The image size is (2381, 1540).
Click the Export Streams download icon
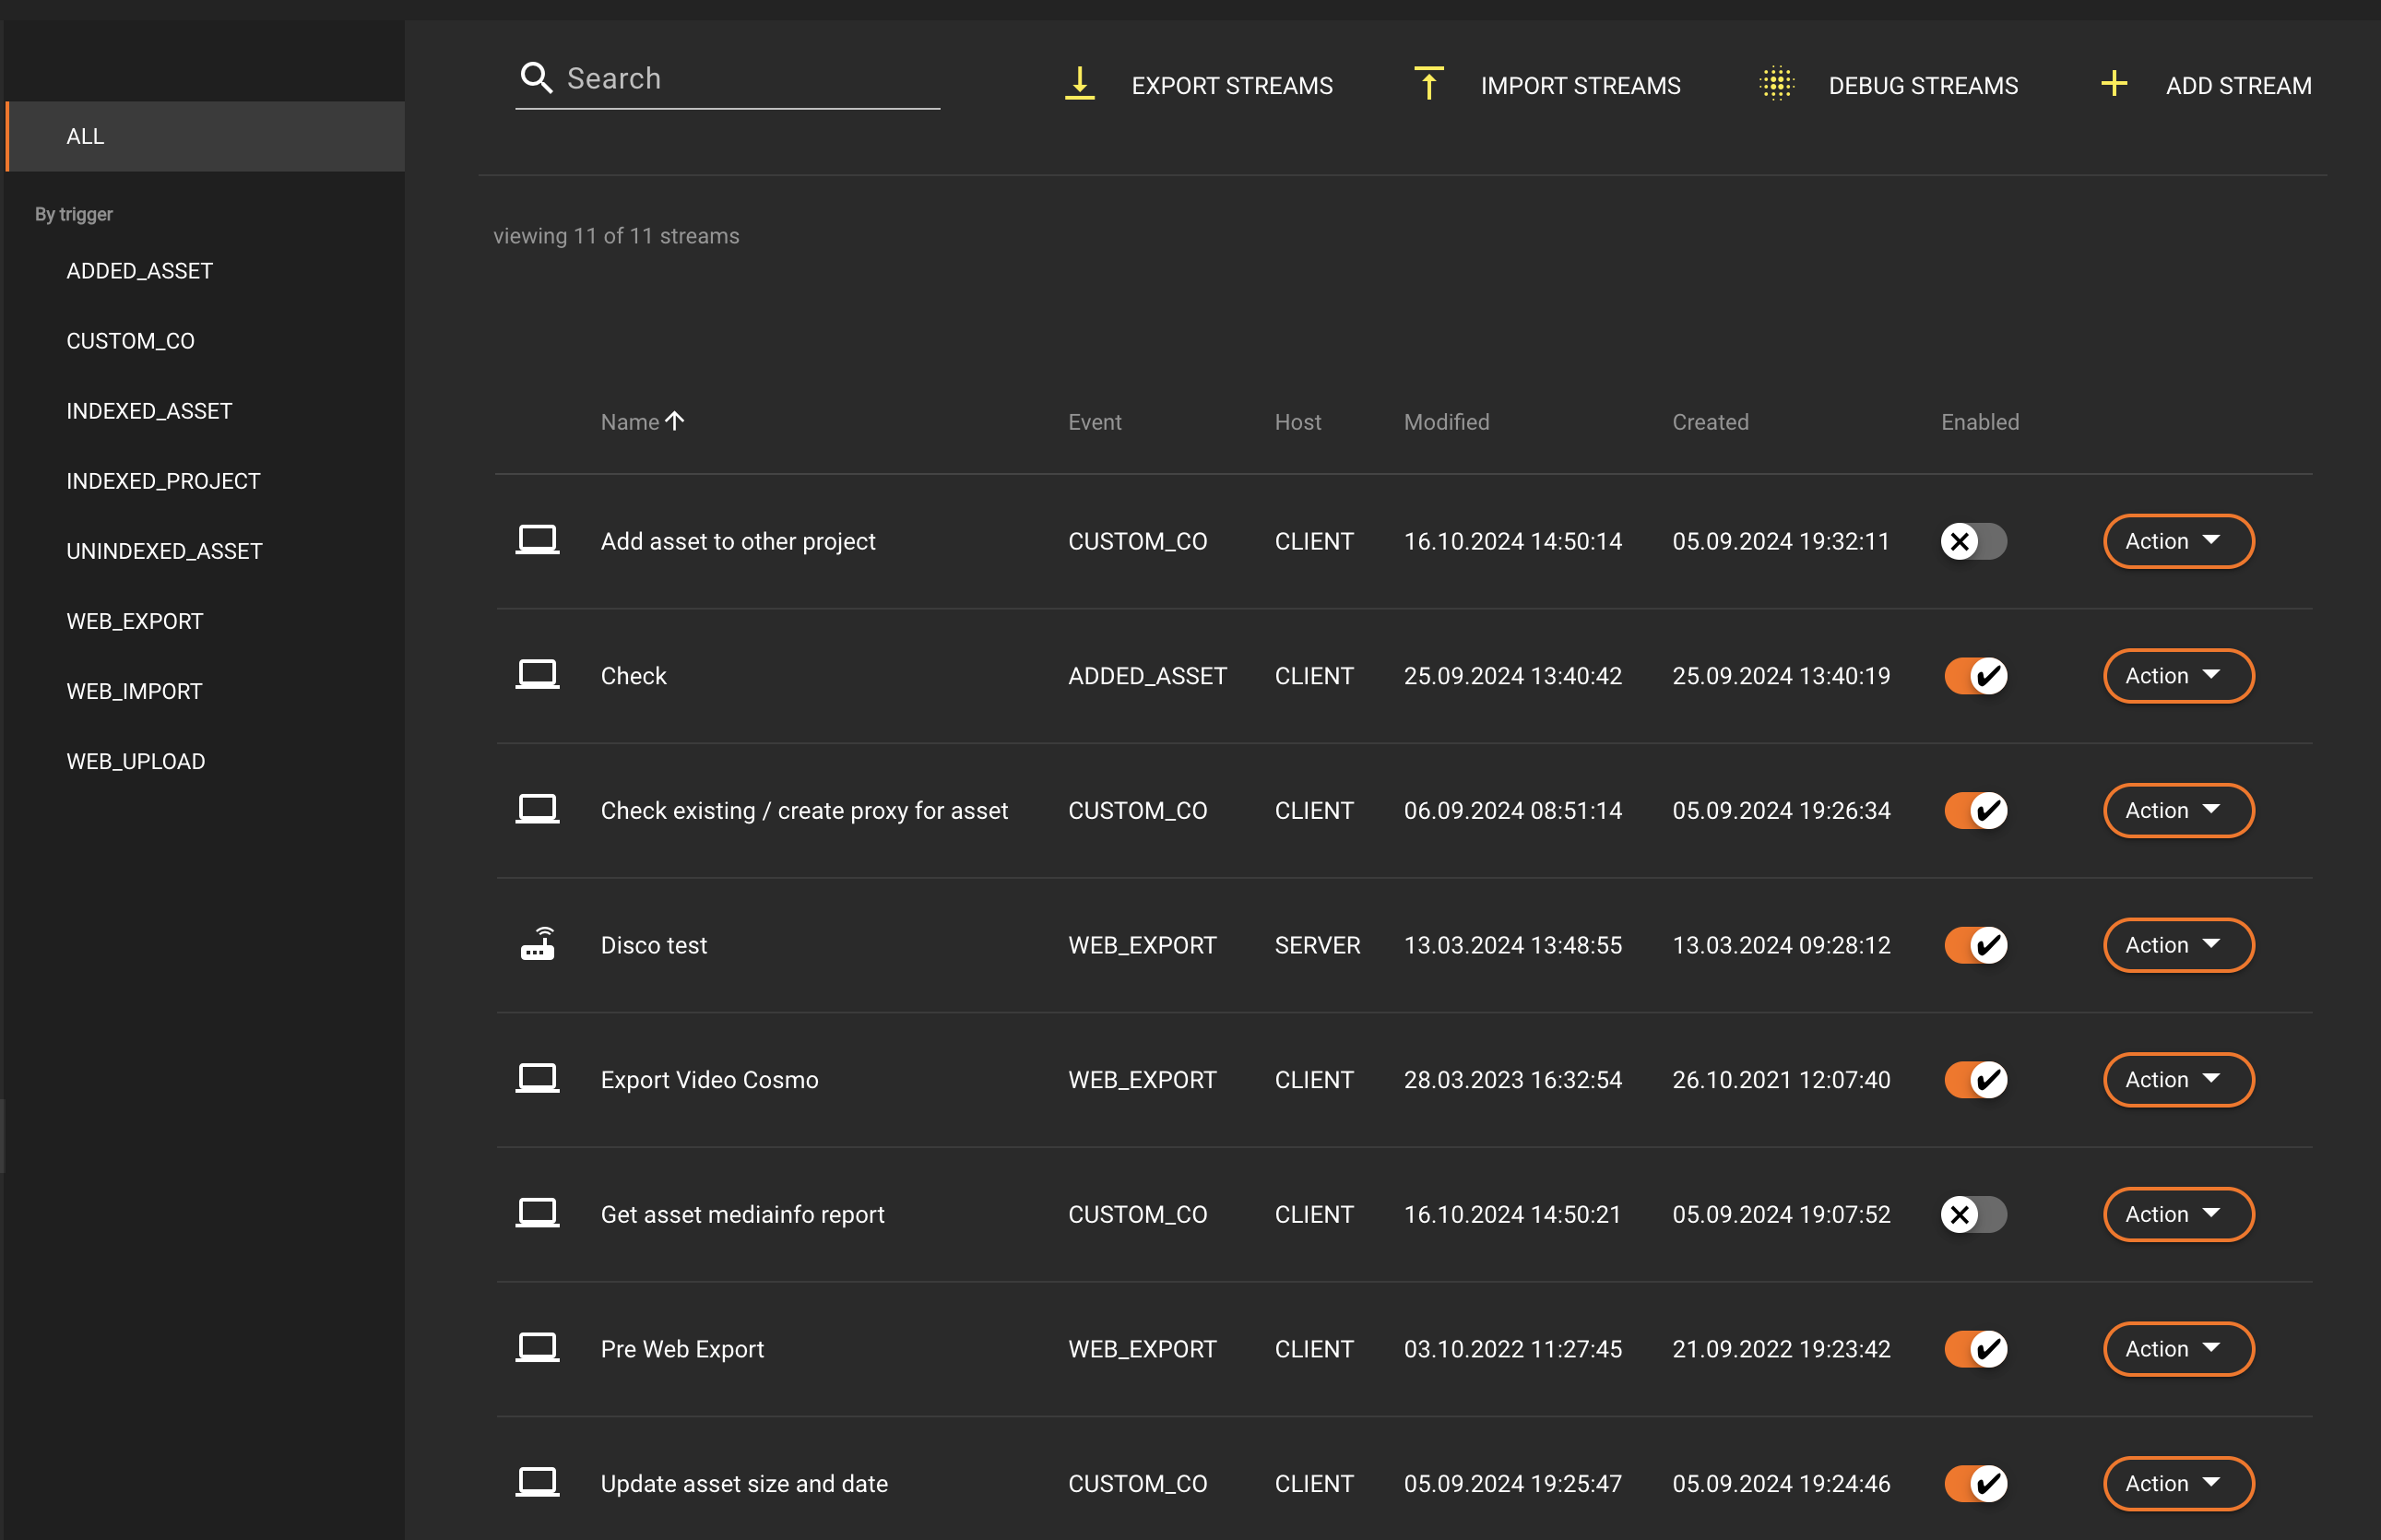[1079, 84]
